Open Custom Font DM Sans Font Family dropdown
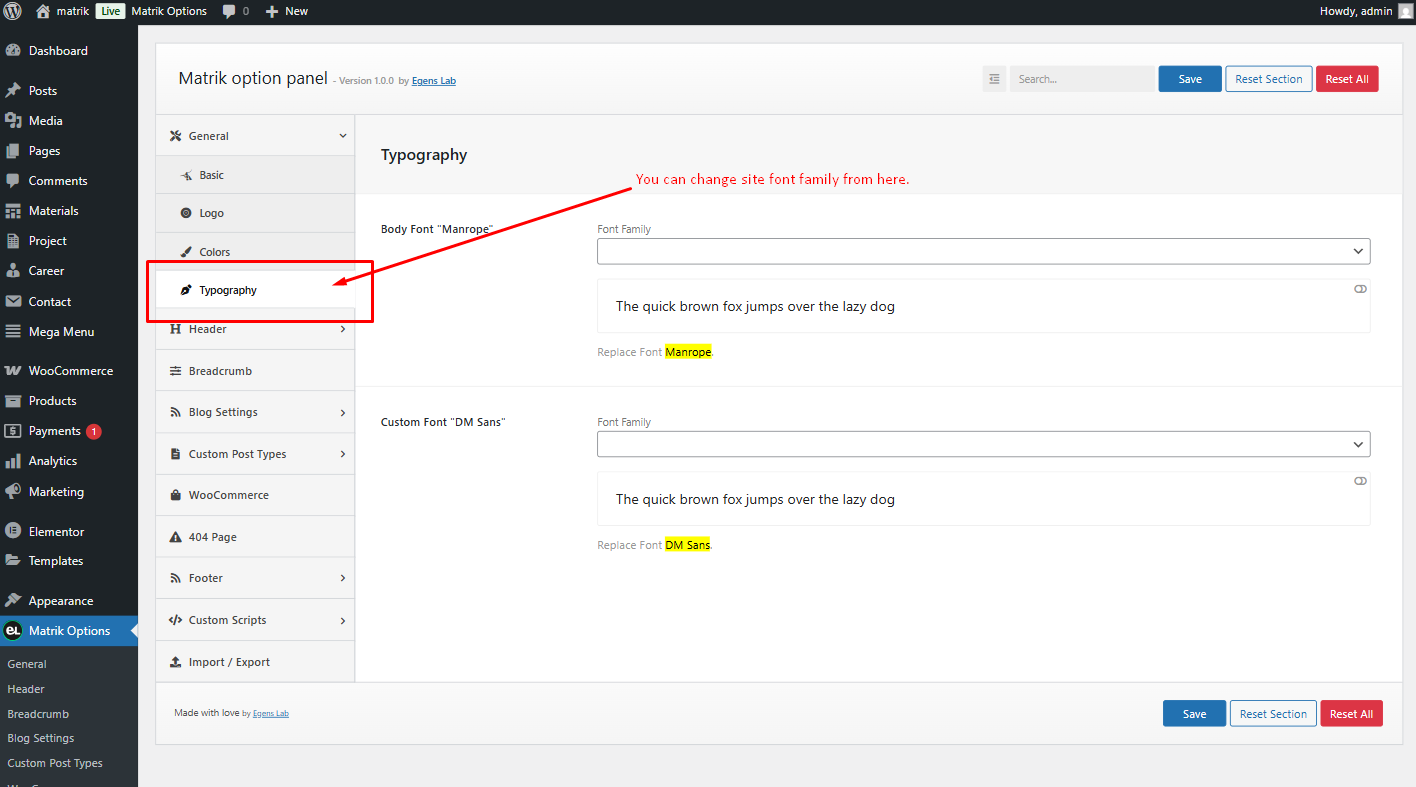 point(983,444)
